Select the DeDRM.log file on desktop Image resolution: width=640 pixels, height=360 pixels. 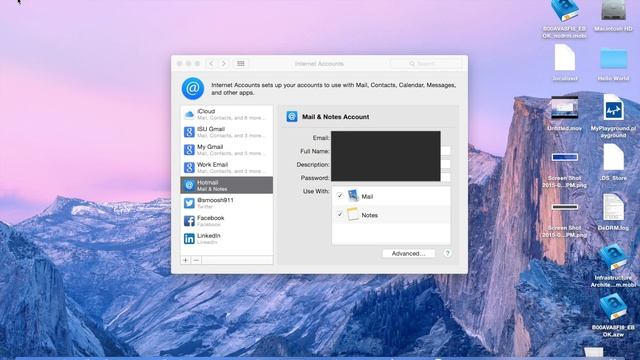pyautogui.click(x=613, y=212)
